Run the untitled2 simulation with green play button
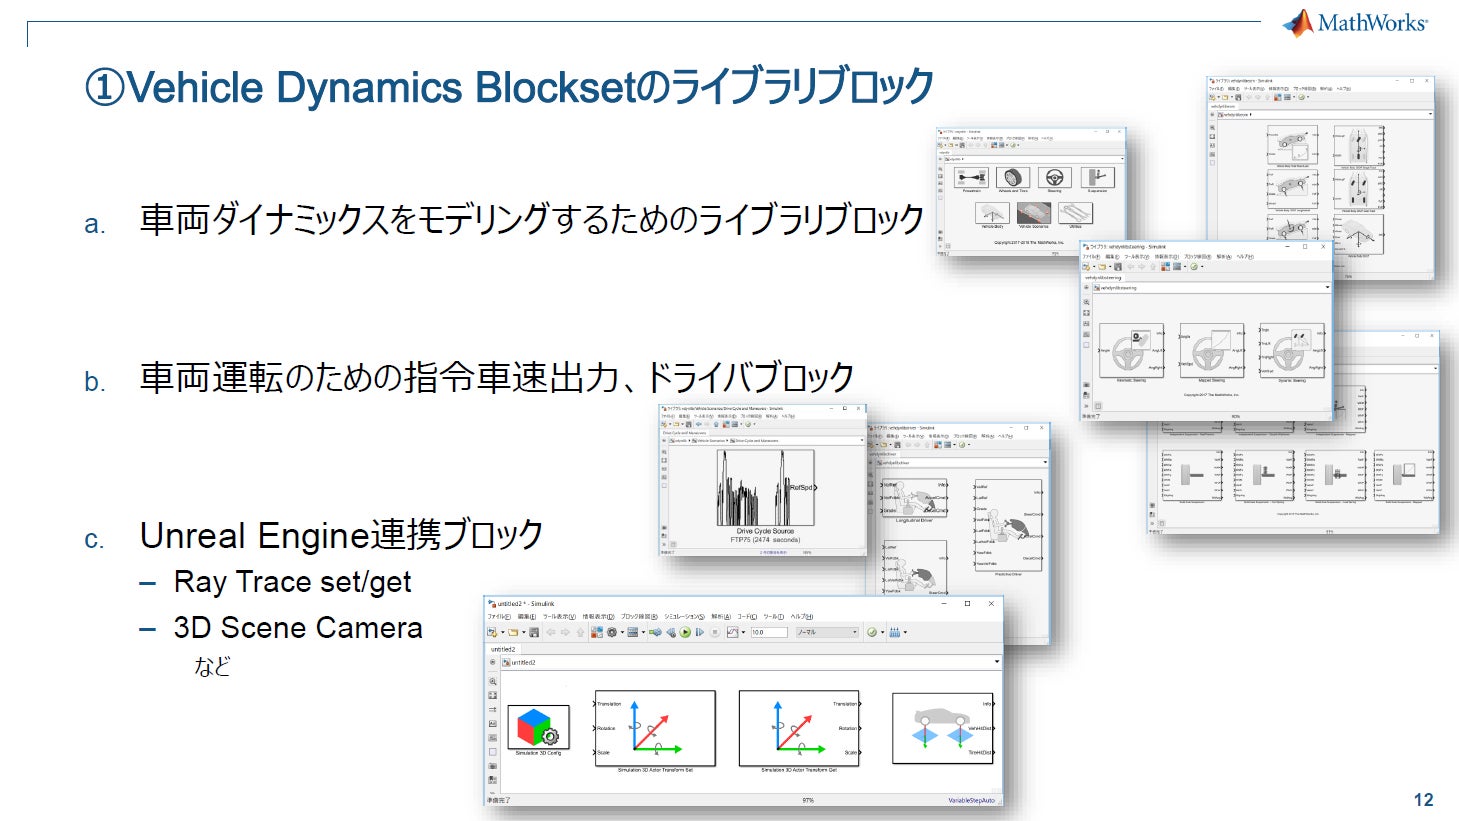Image resolution: width=1459 pixels, height=821 pixels. pos(685,632)
